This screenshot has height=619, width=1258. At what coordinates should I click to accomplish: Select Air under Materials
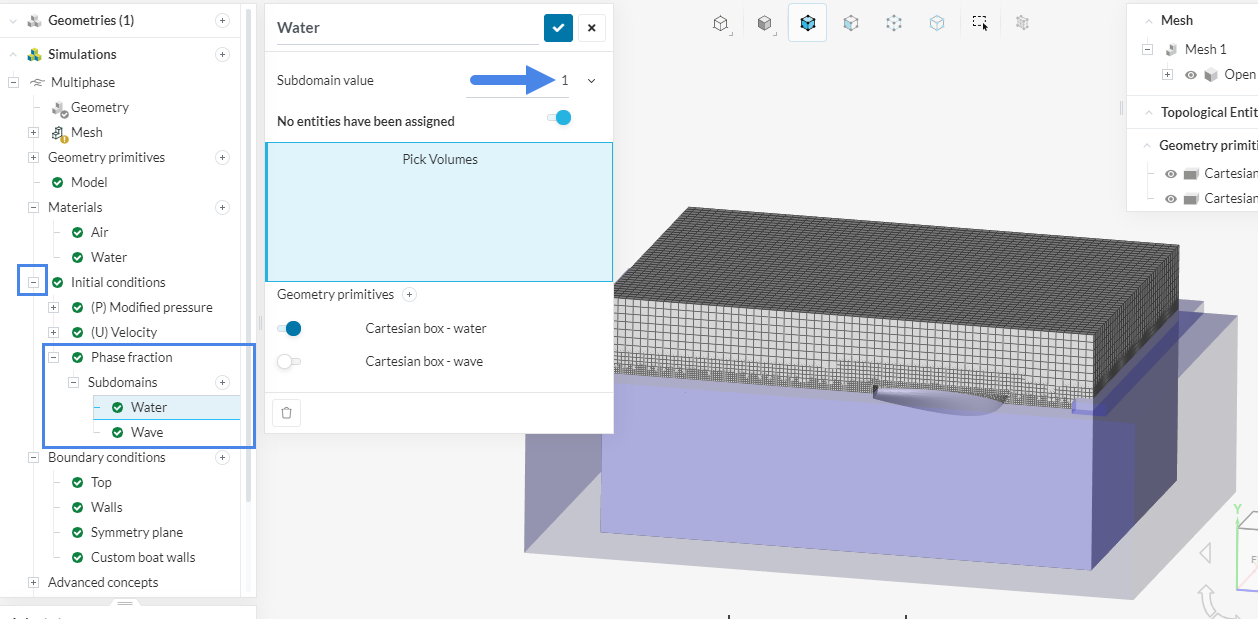pos(99,232)
